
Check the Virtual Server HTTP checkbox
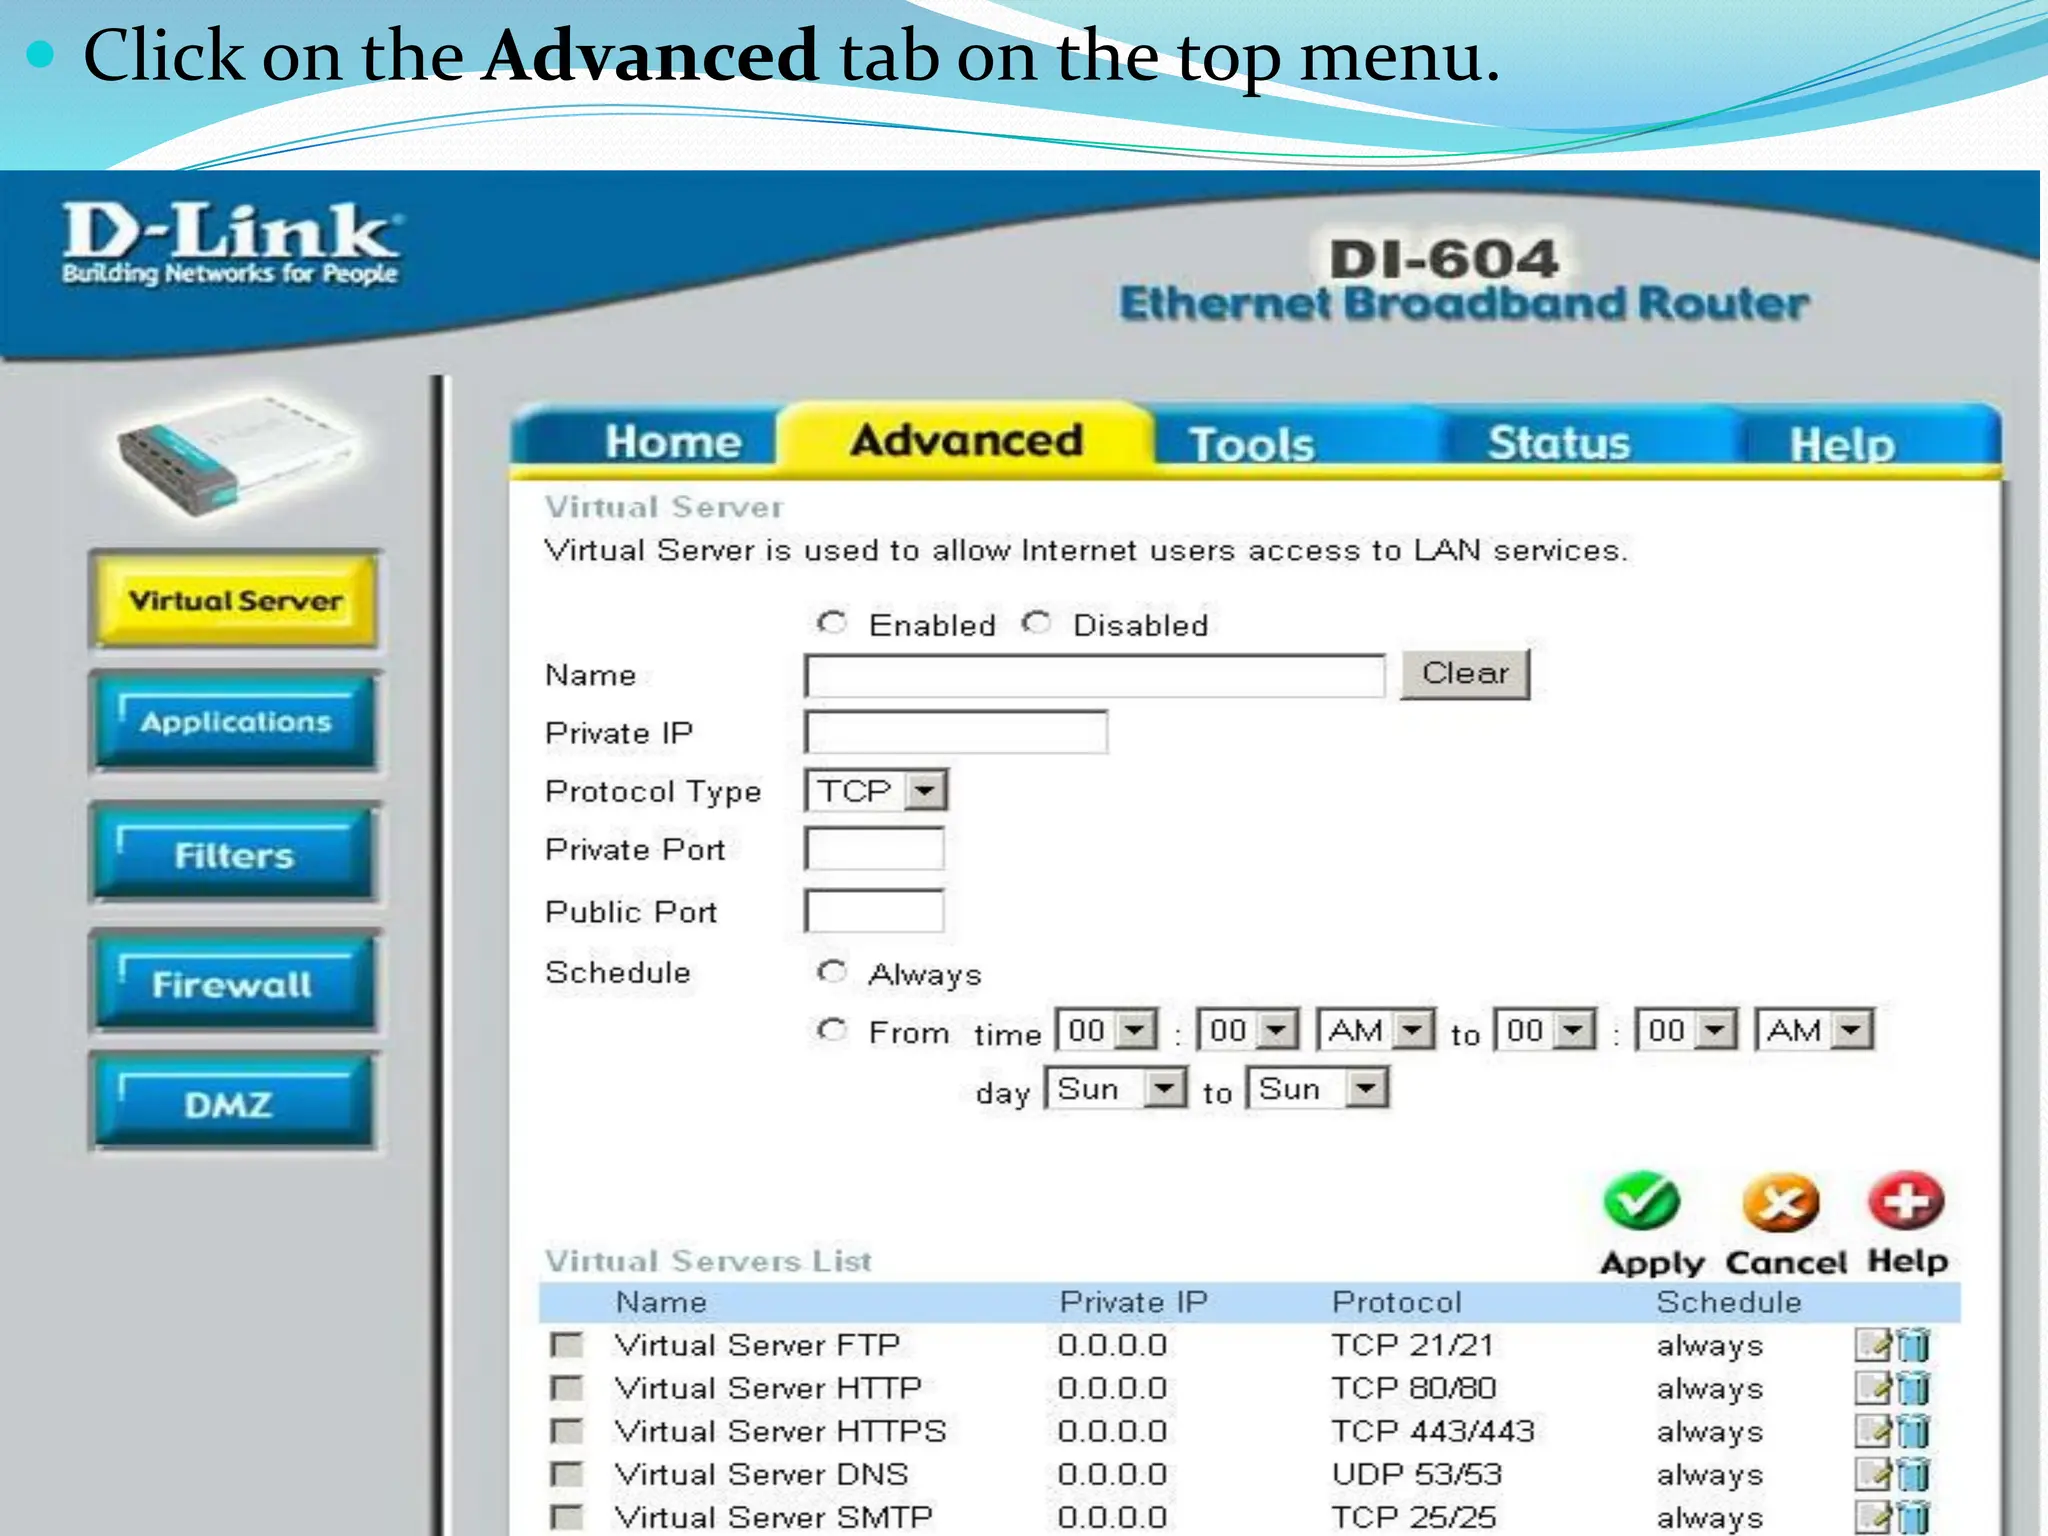(567, 1388)
